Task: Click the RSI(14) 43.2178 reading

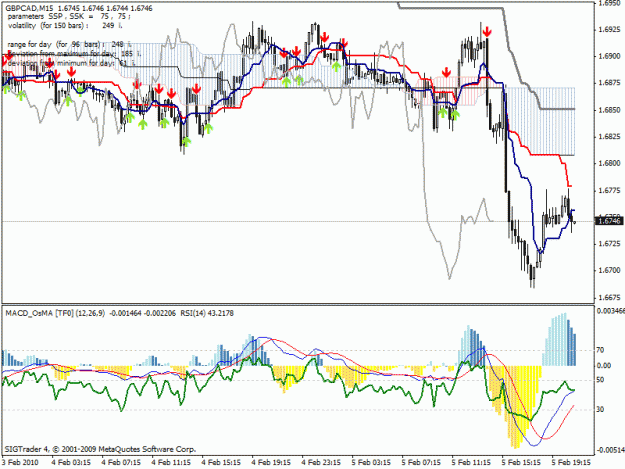Action: 207,314
